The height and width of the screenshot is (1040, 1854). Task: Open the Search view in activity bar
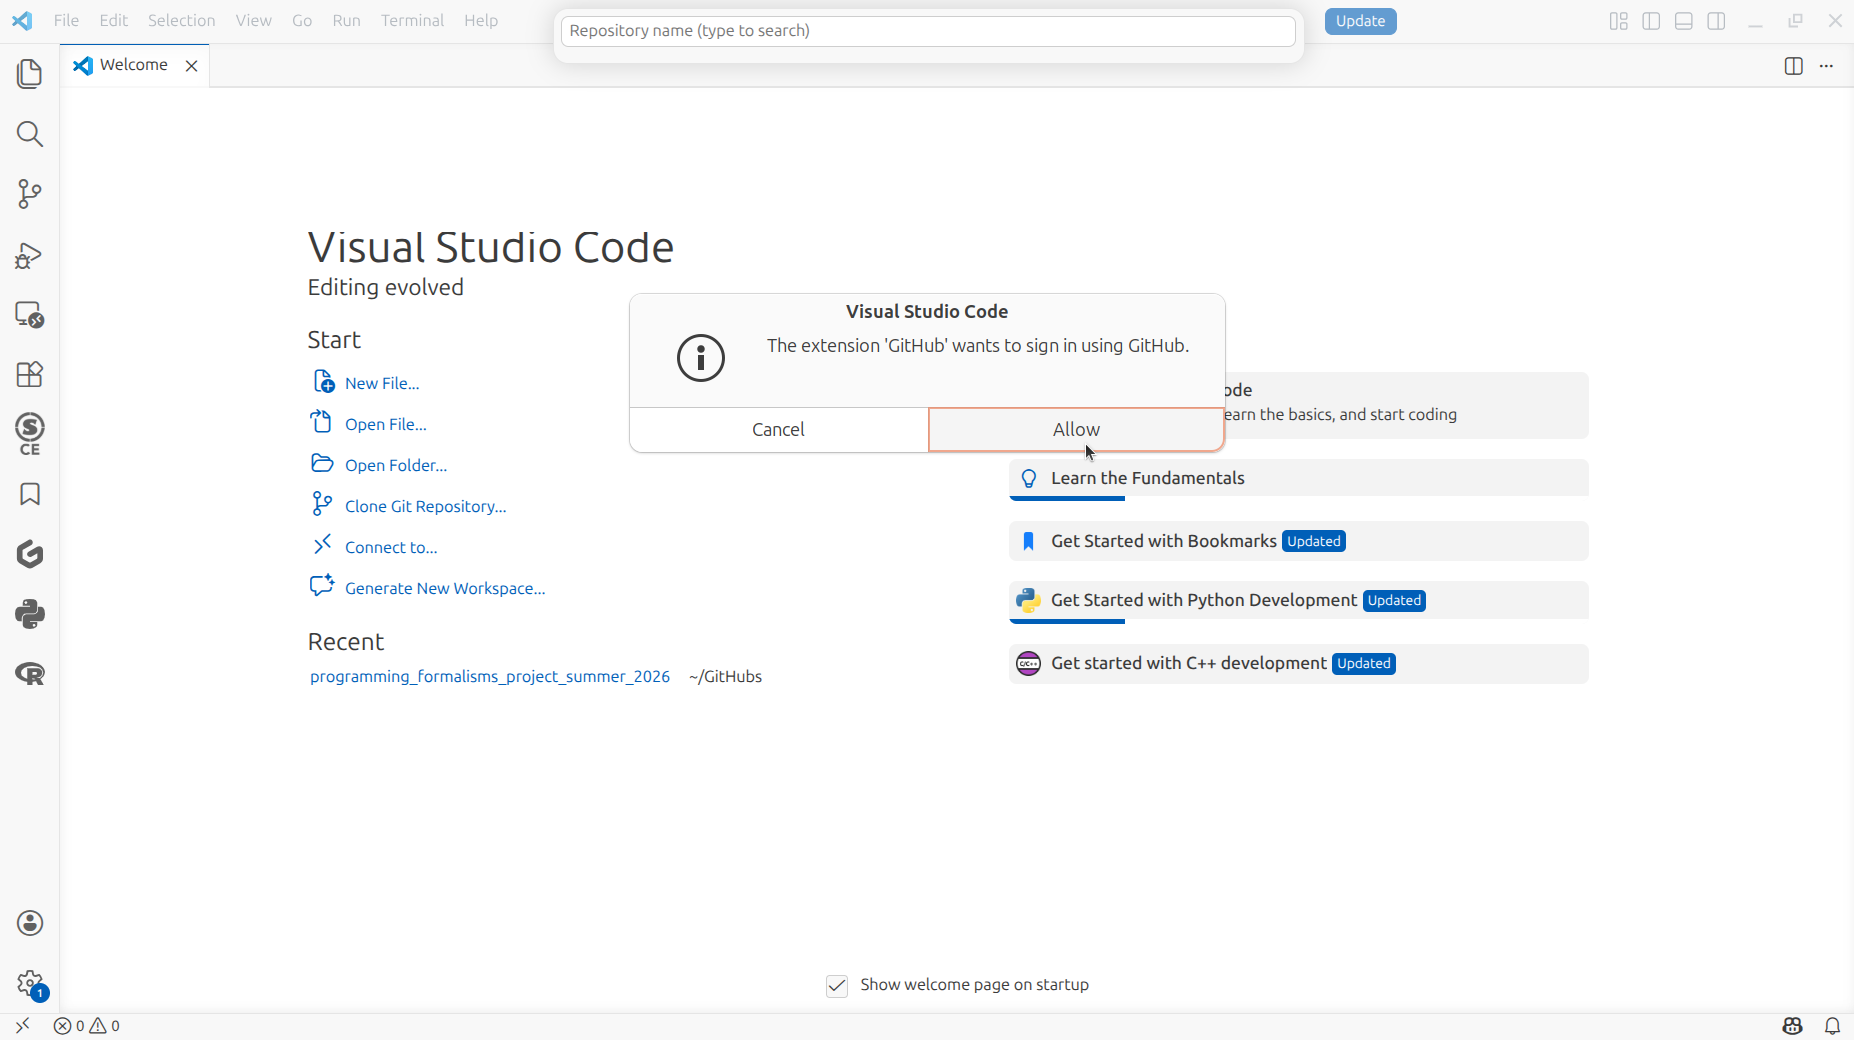[30, 134]
